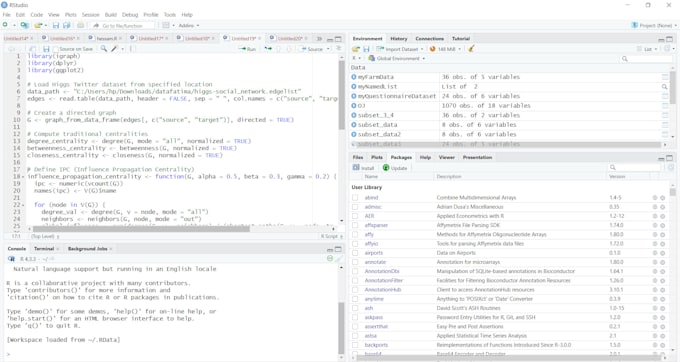Toggle Source on Save checkbox
Image resolution: width=680 pixels, height=362 pixels.
pyautogui.click(x=56, y=49)
